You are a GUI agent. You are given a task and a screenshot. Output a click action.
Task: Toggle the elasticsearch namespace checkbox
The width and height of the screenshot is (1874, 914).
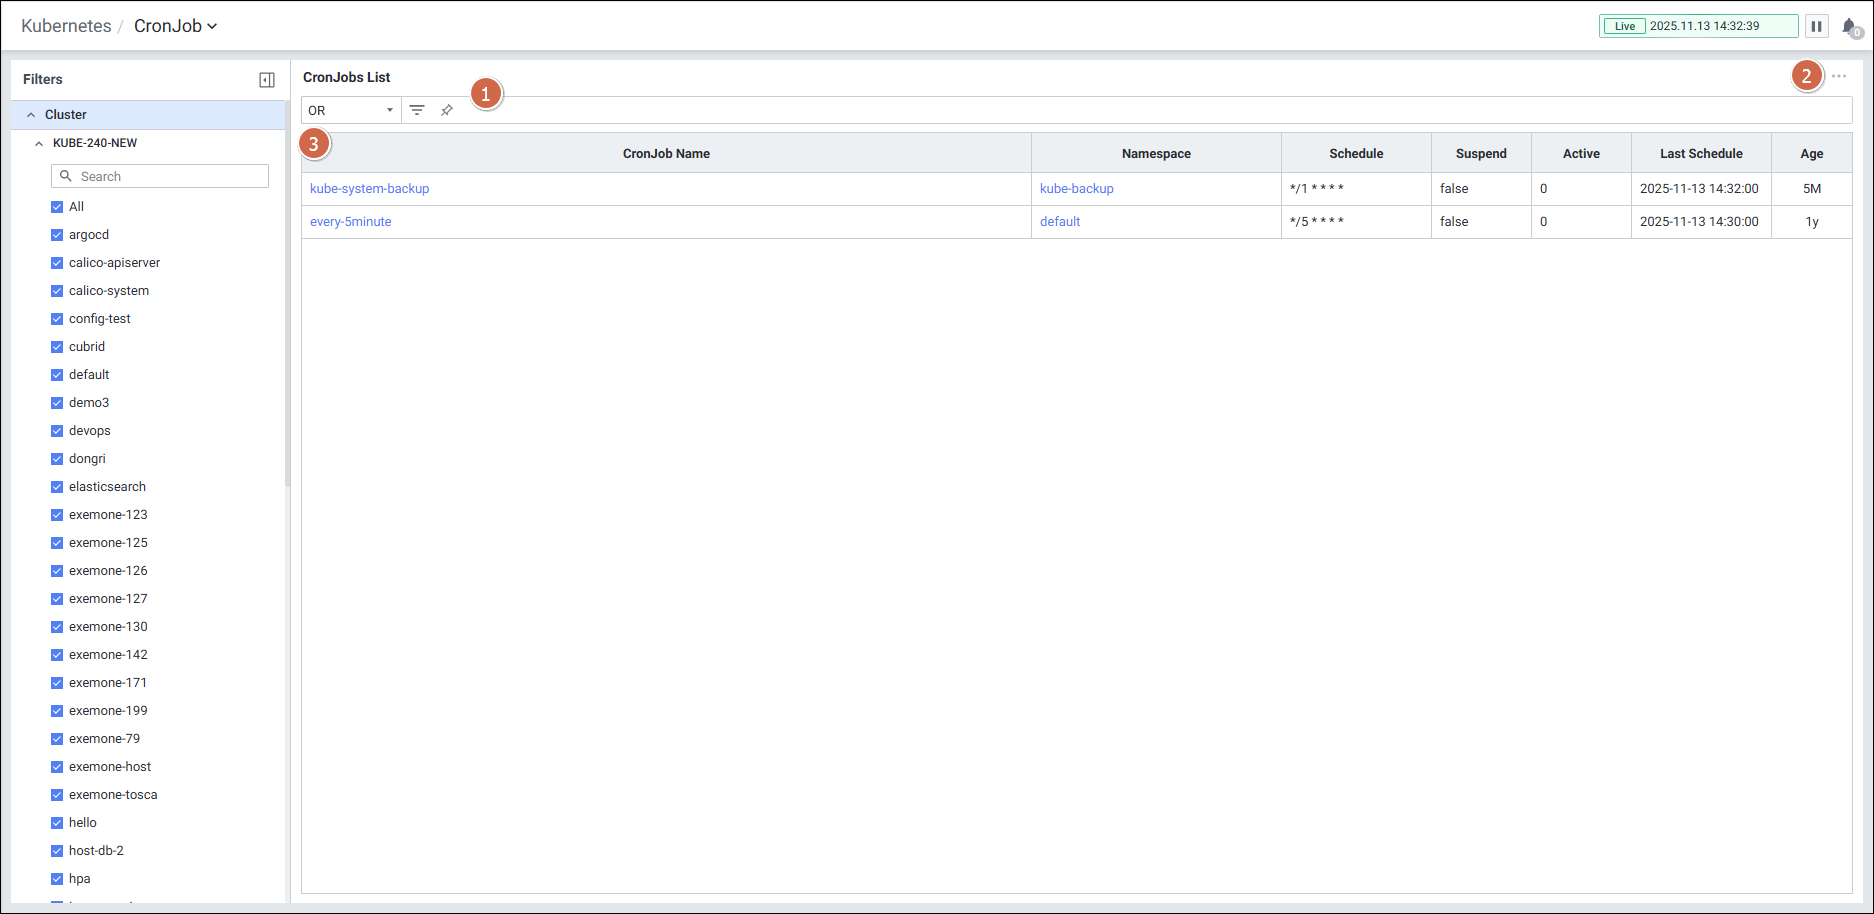[x=57, y=487]
